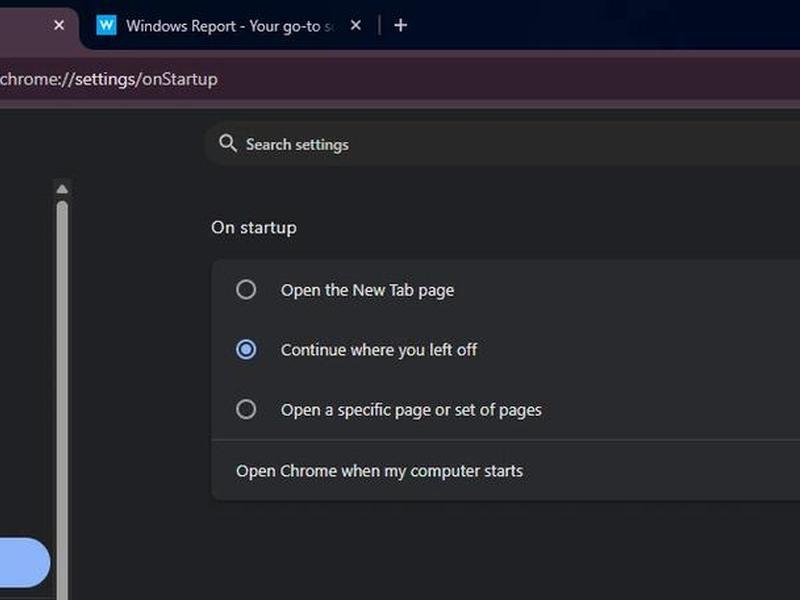Close the active Settings tab
Viewport: 800px width, 600px height.
click(x=59, y=25)
